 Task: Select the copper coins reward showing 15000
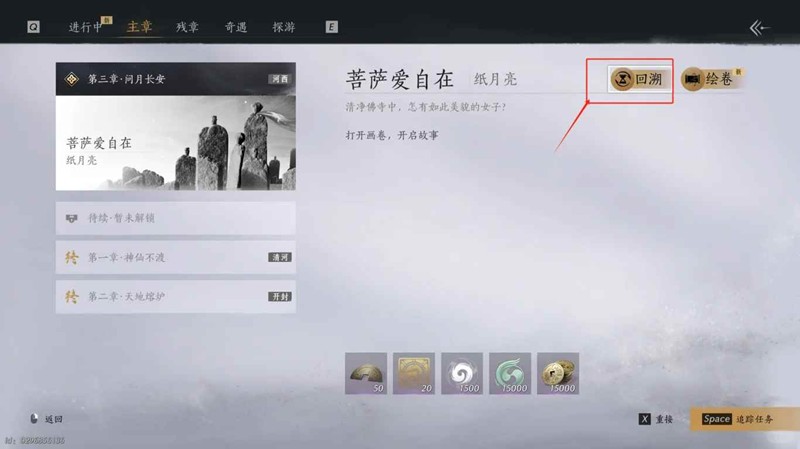(558, 373)
